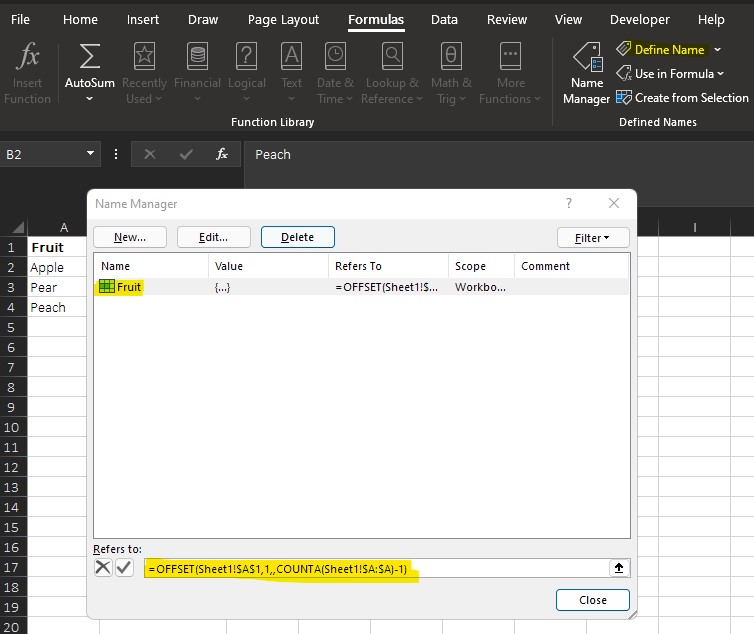Click Create from Selection command
The image size is (754, 634).
682,98
